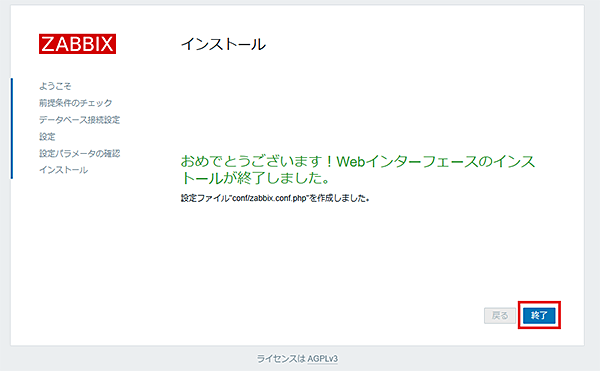Select the 設定 step in sidebar
The width and height of the screenshot is (600, 371).
(47, 137)
